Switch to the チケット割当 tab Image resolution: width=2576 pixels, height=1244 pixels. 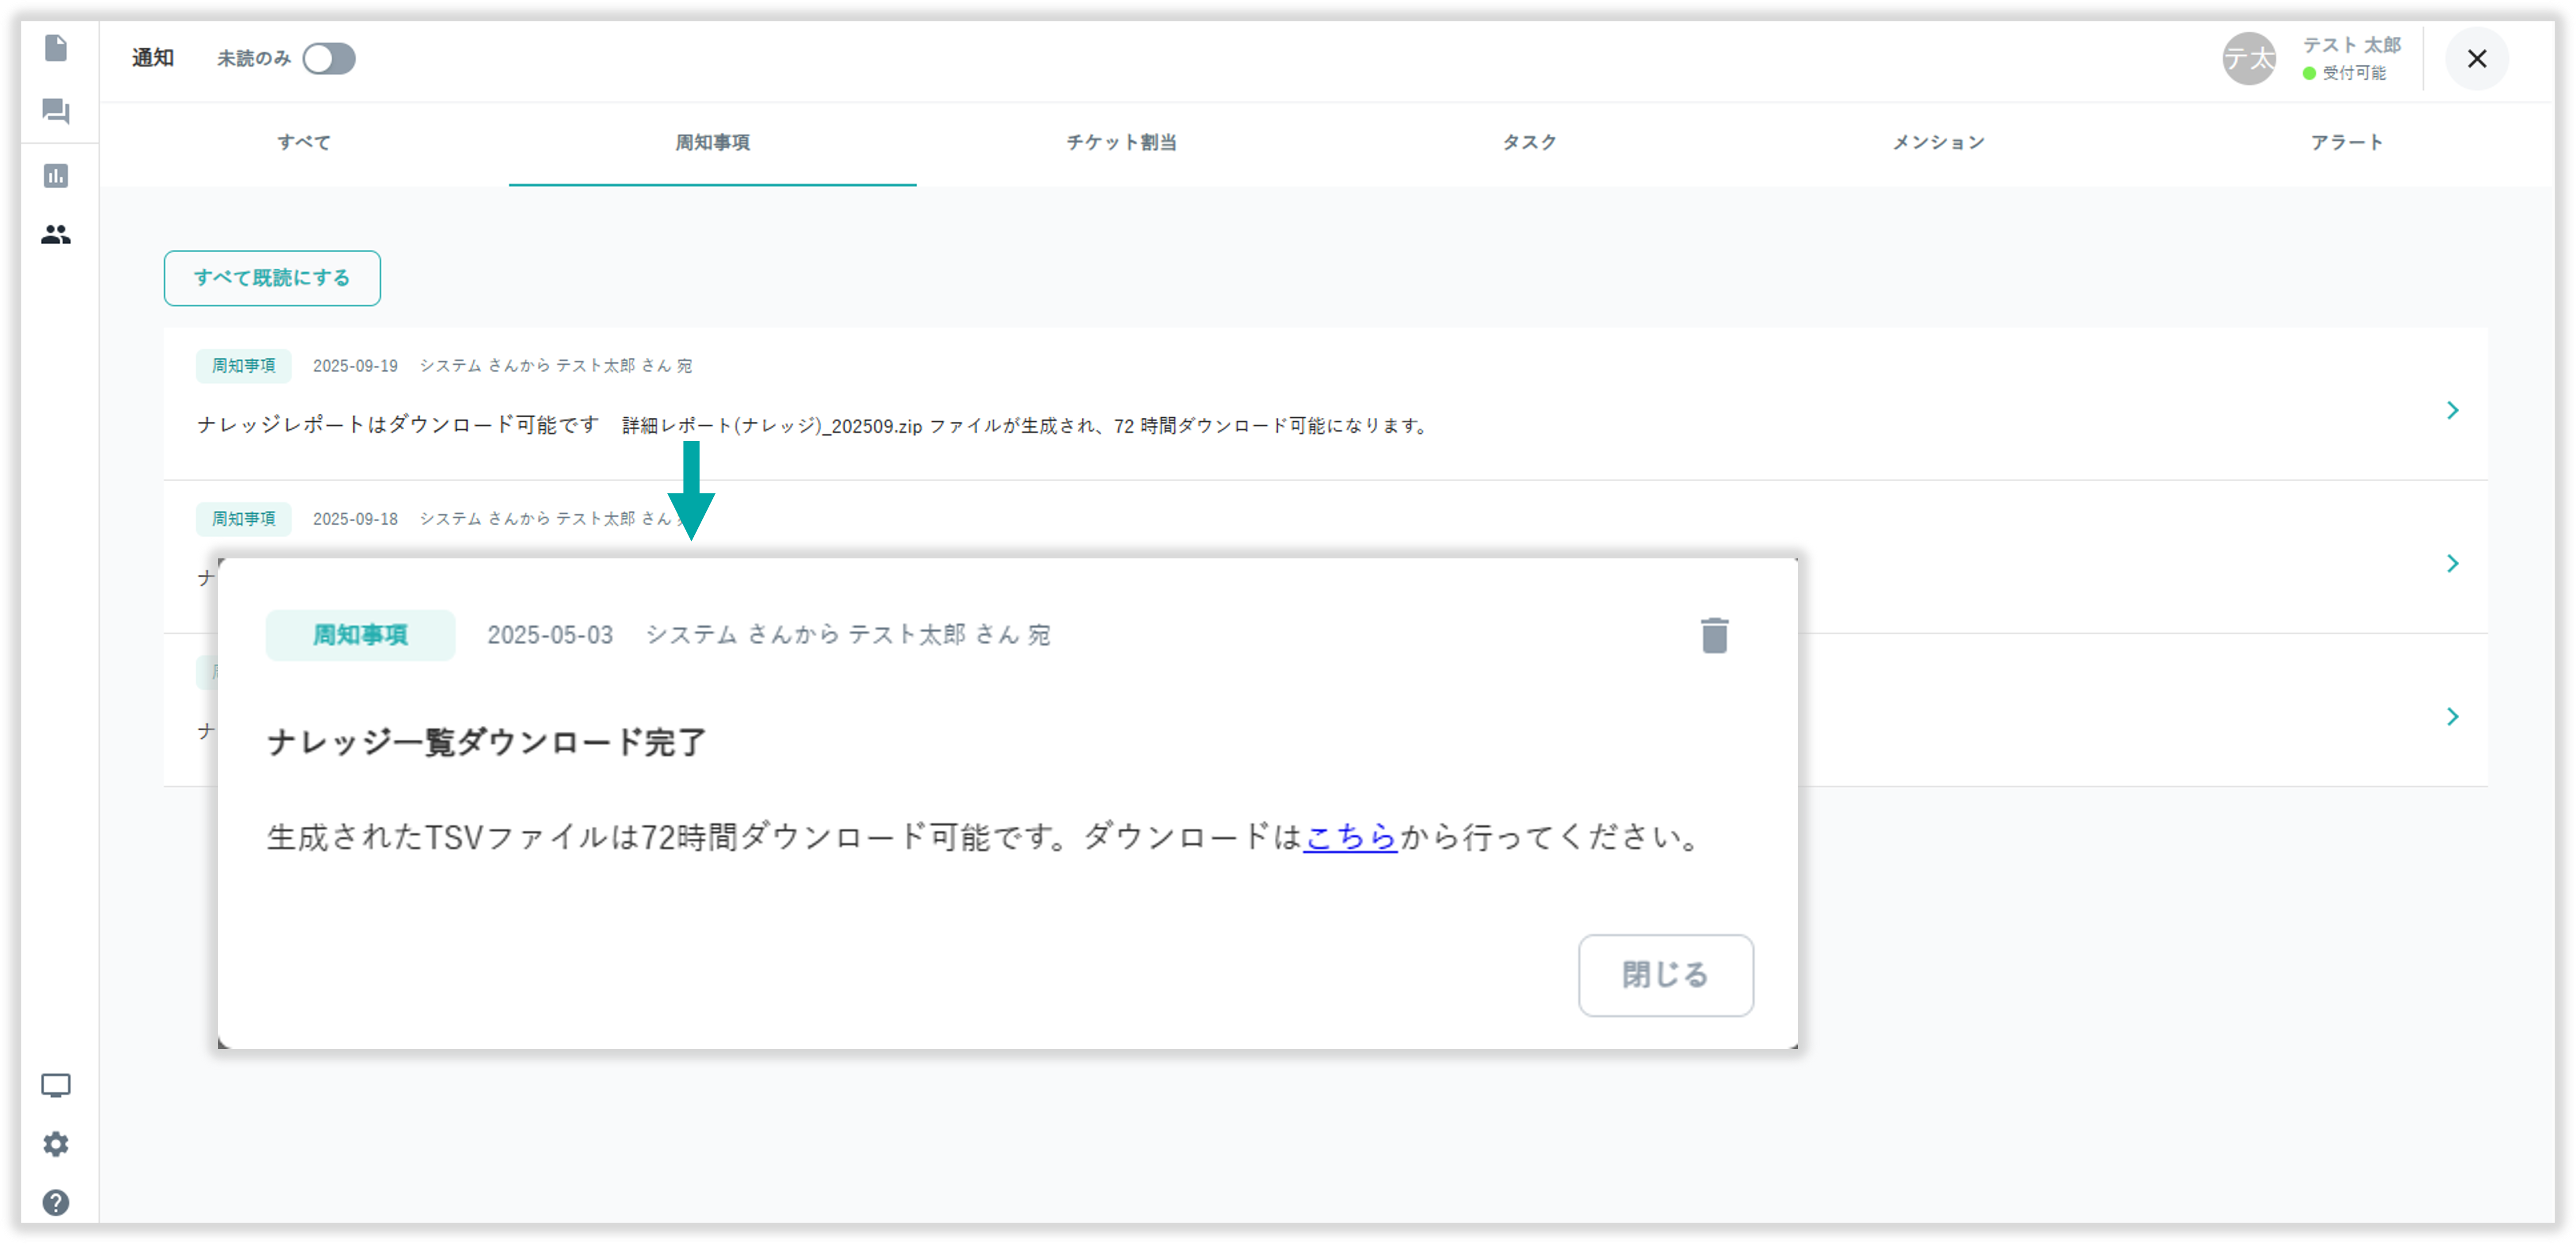click(1121, 142)
